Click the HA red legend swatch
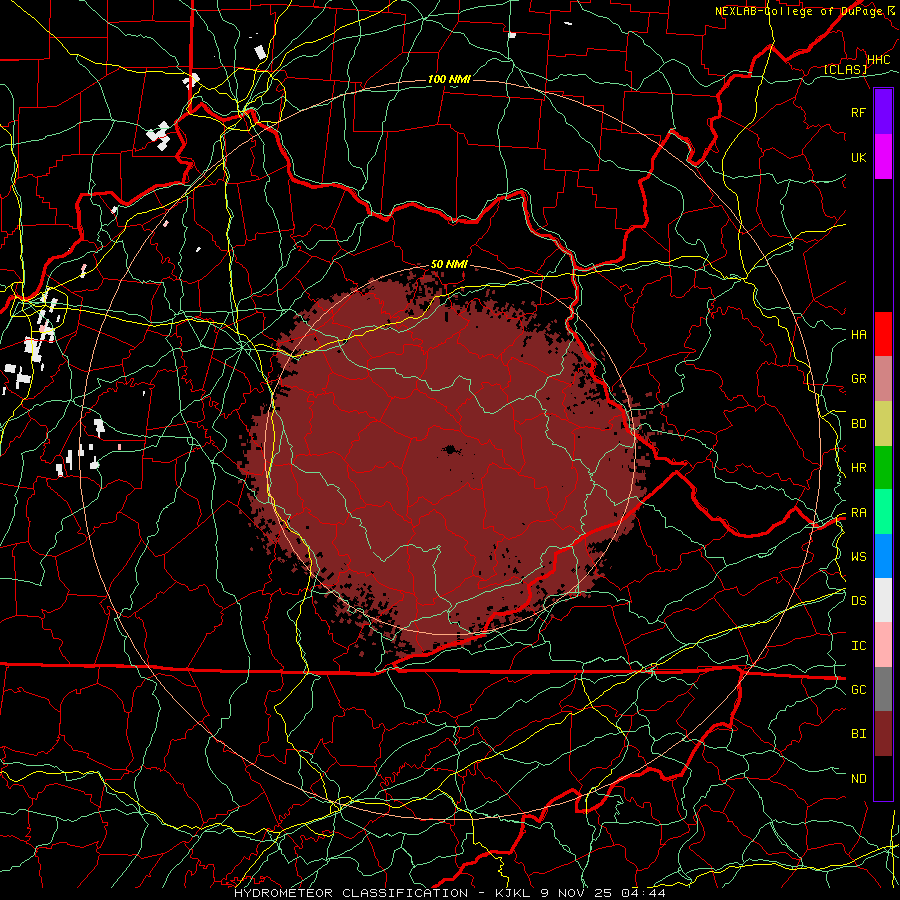This screenshot has height=900, width=900. click(883, 334)
